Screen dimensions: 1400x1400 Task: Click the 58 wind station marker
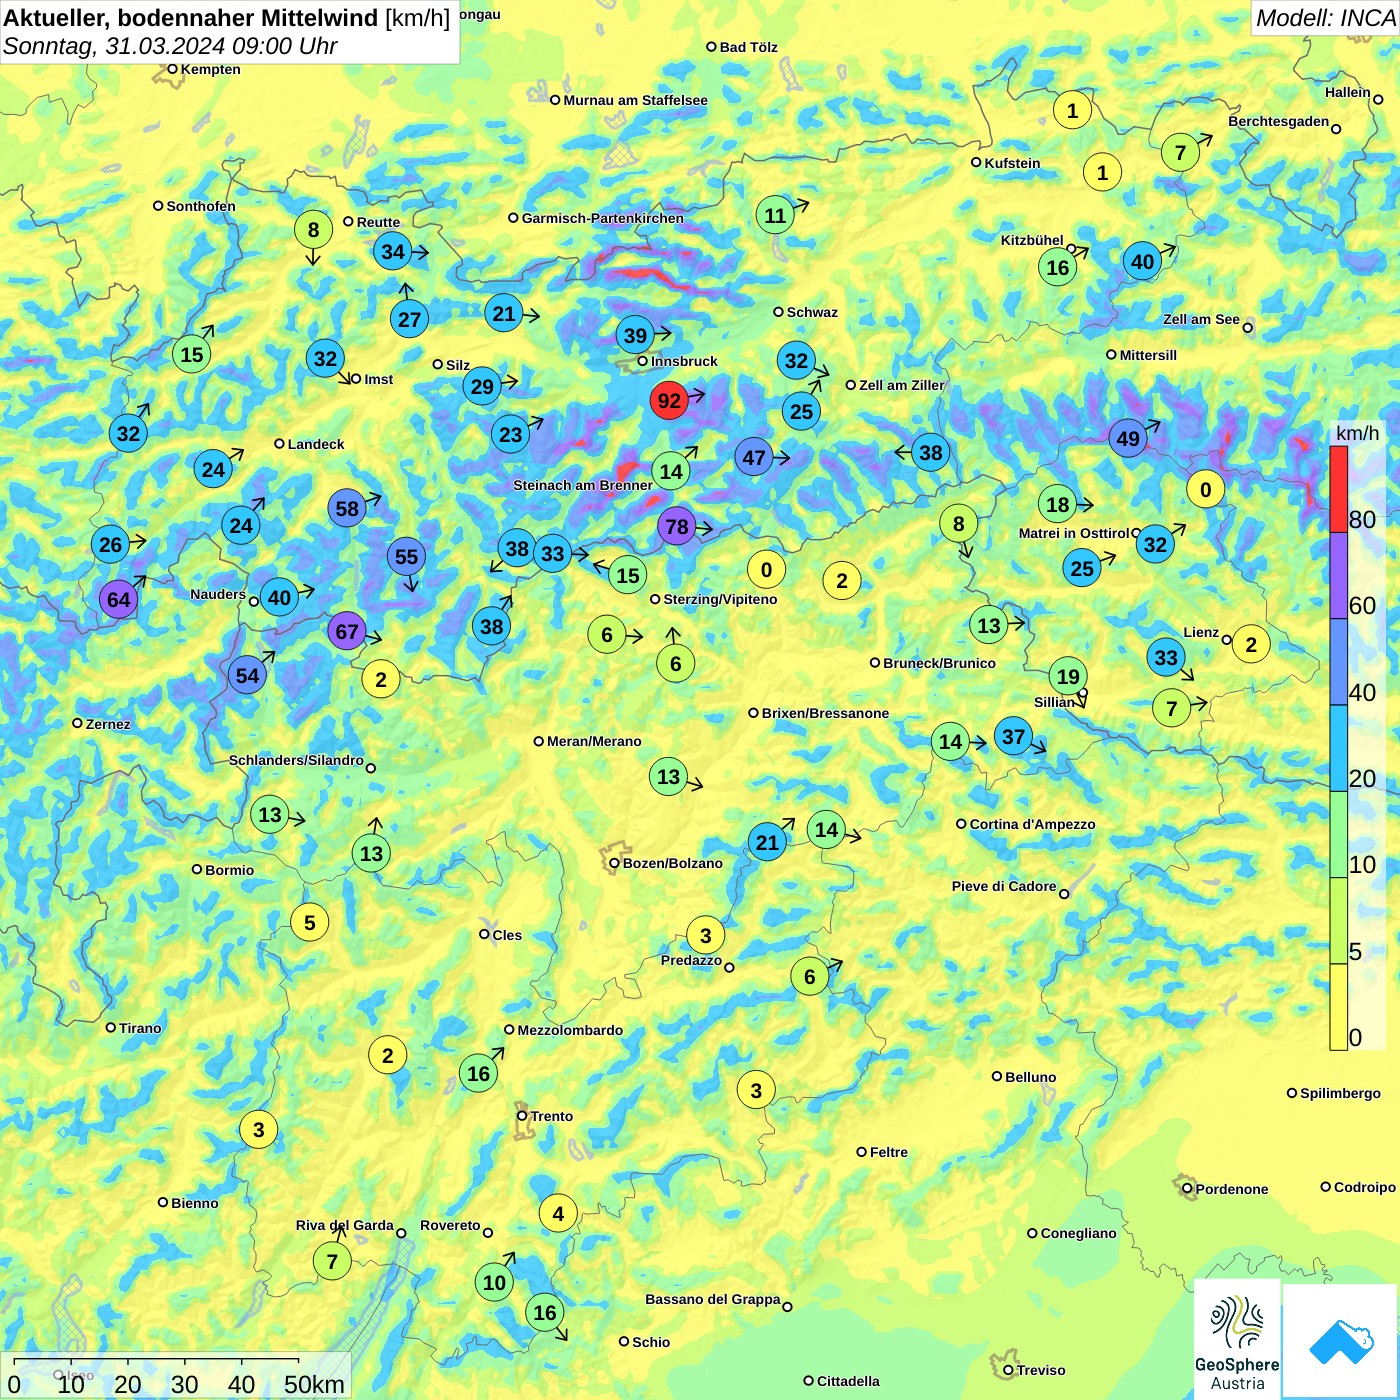pyautogui.click(x=347, y=508)
